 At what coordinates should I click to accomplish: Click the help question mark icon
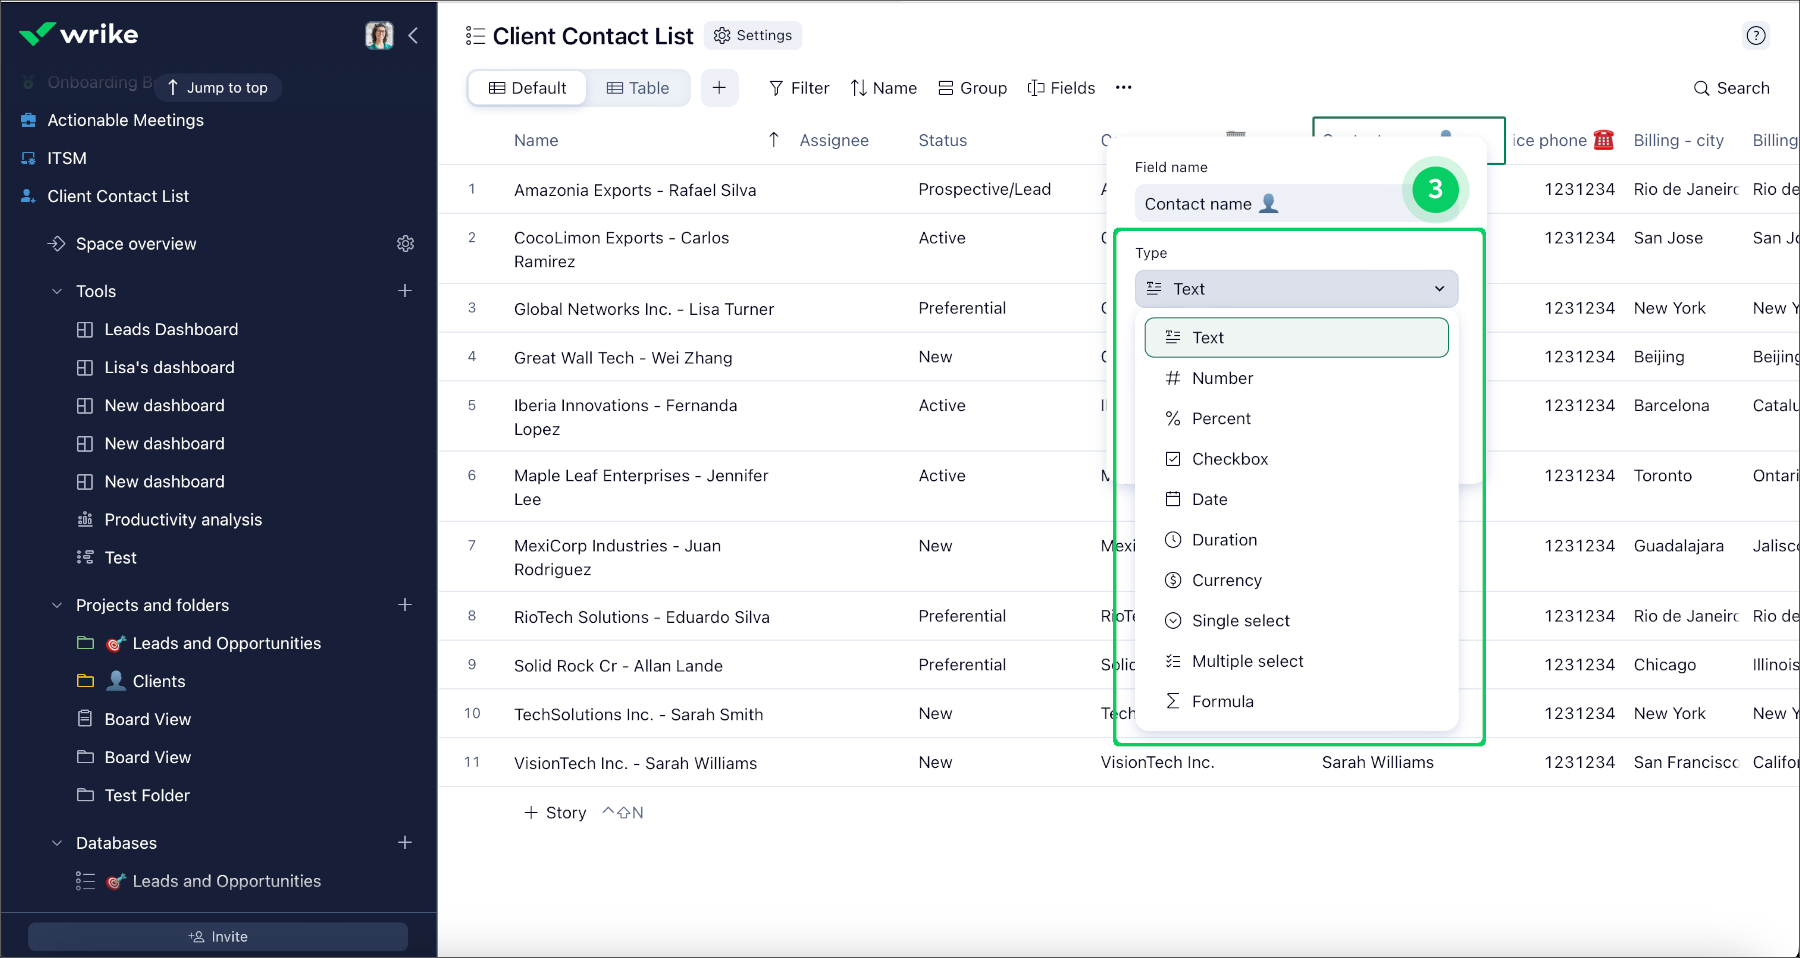click(x=1755, y=36)
